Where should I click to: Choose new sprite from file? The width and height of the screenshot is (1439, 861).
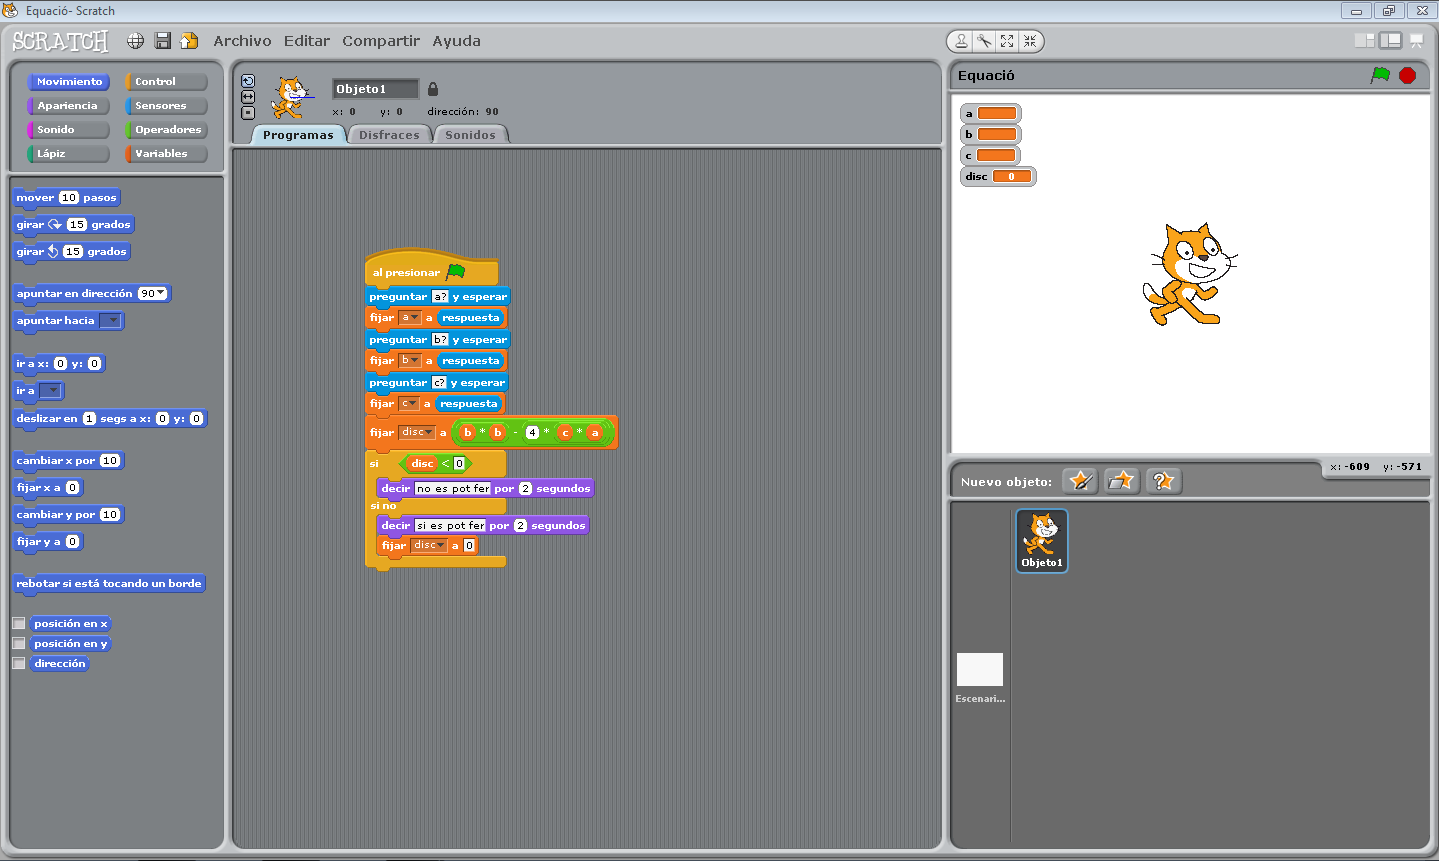tap(1121, 481)
